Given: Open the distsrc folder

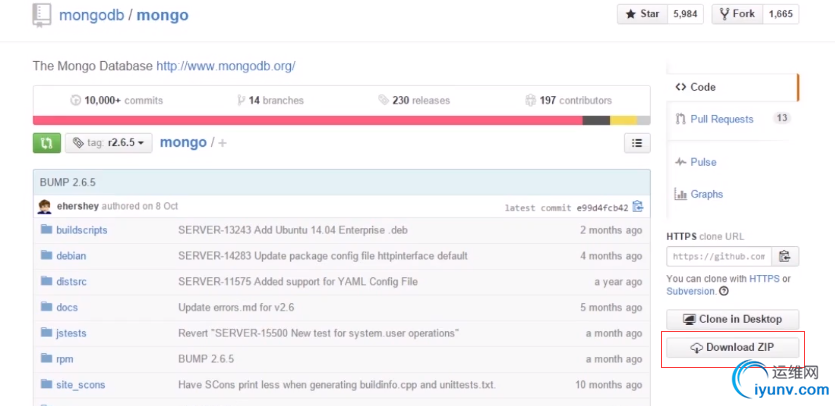Looking at the screenshot, I should coord(71,281).
